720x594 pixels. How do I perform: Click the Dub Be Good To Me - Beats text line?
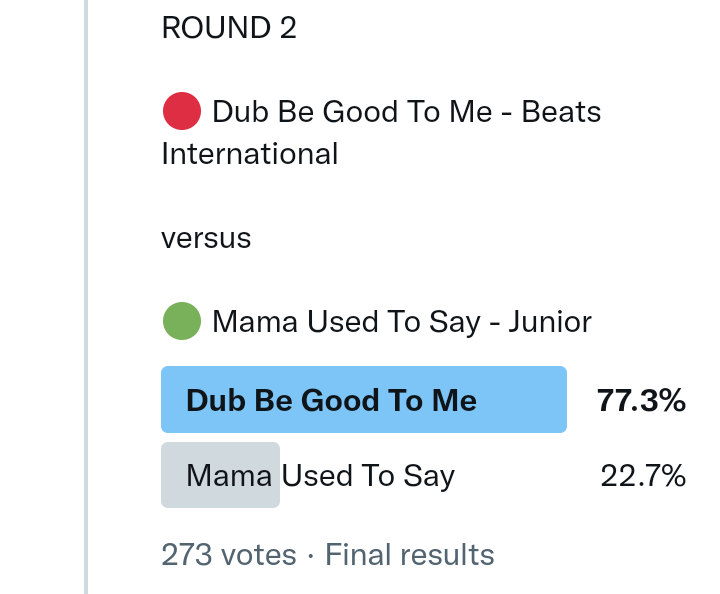point(406,111)
